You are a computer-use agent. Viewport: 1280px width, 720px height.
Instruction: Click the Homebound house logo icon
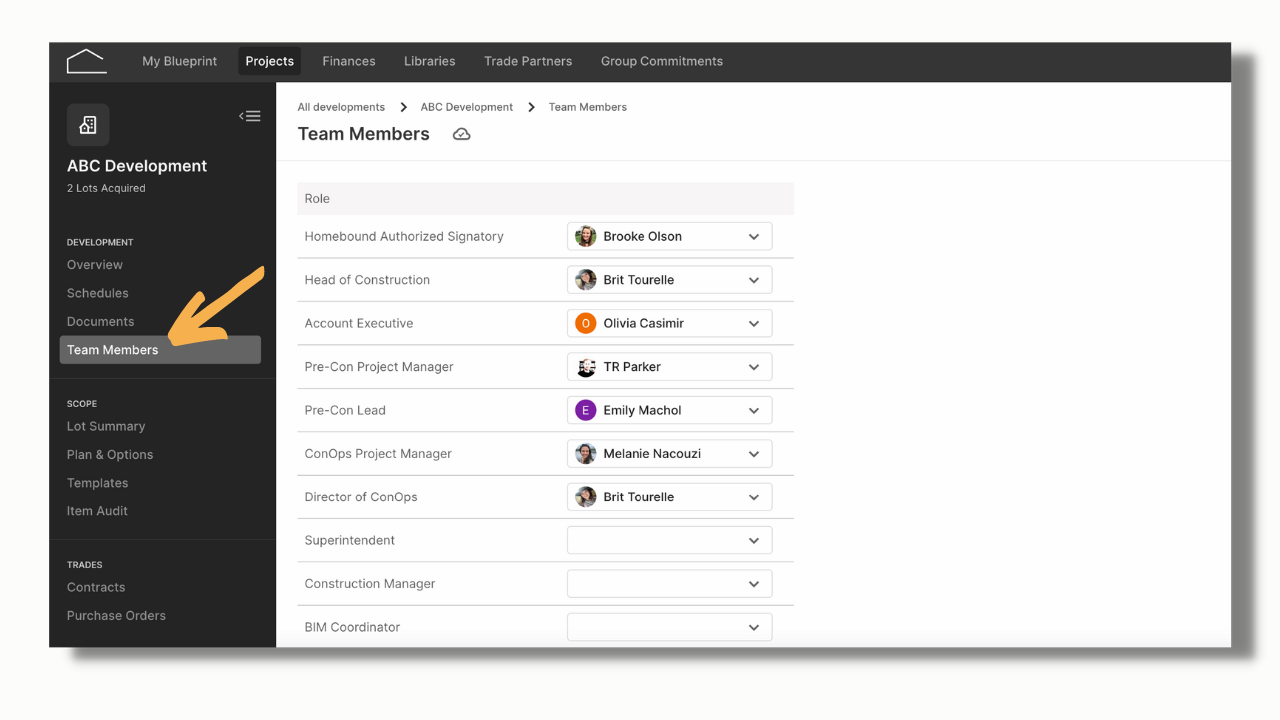pyautogui.click(x=86, y=61)
